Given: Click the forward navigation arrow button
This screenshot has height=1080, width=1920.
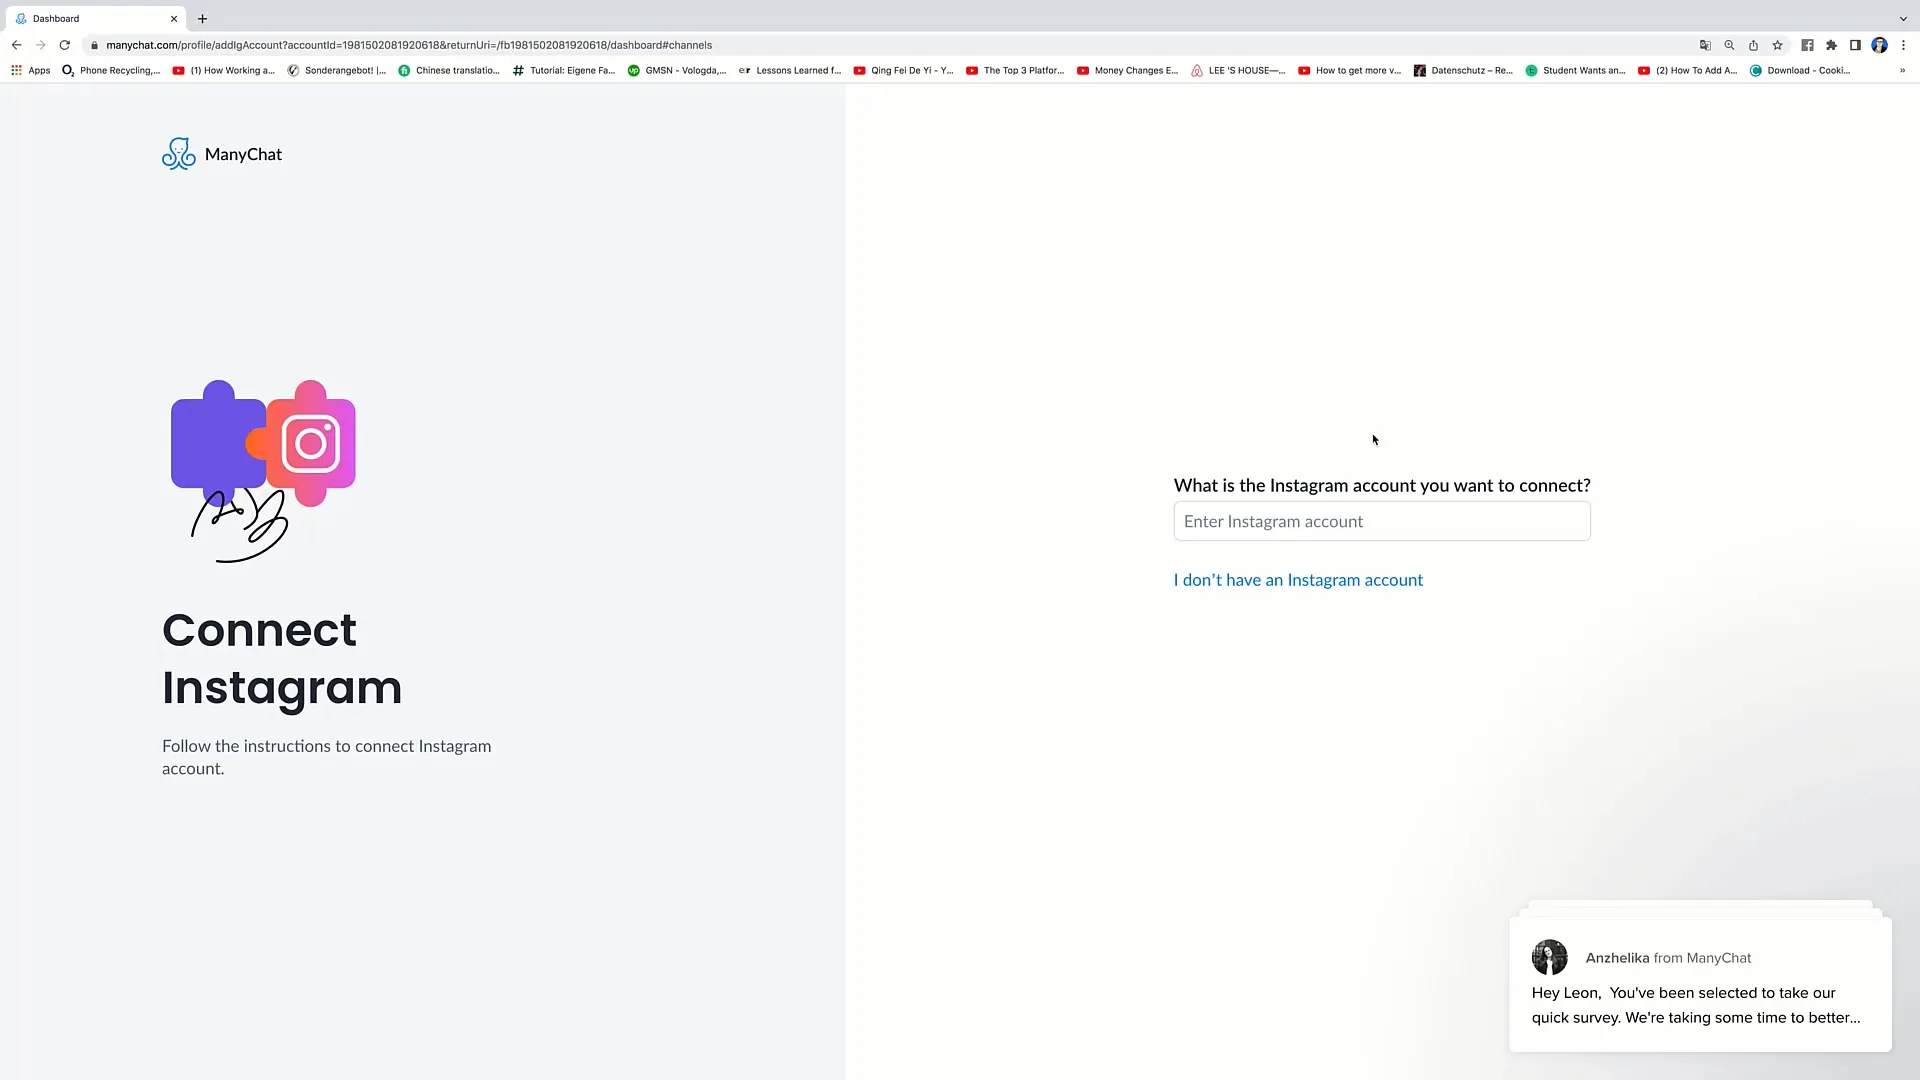Looking at the screenshot, I should pos(40,45).
